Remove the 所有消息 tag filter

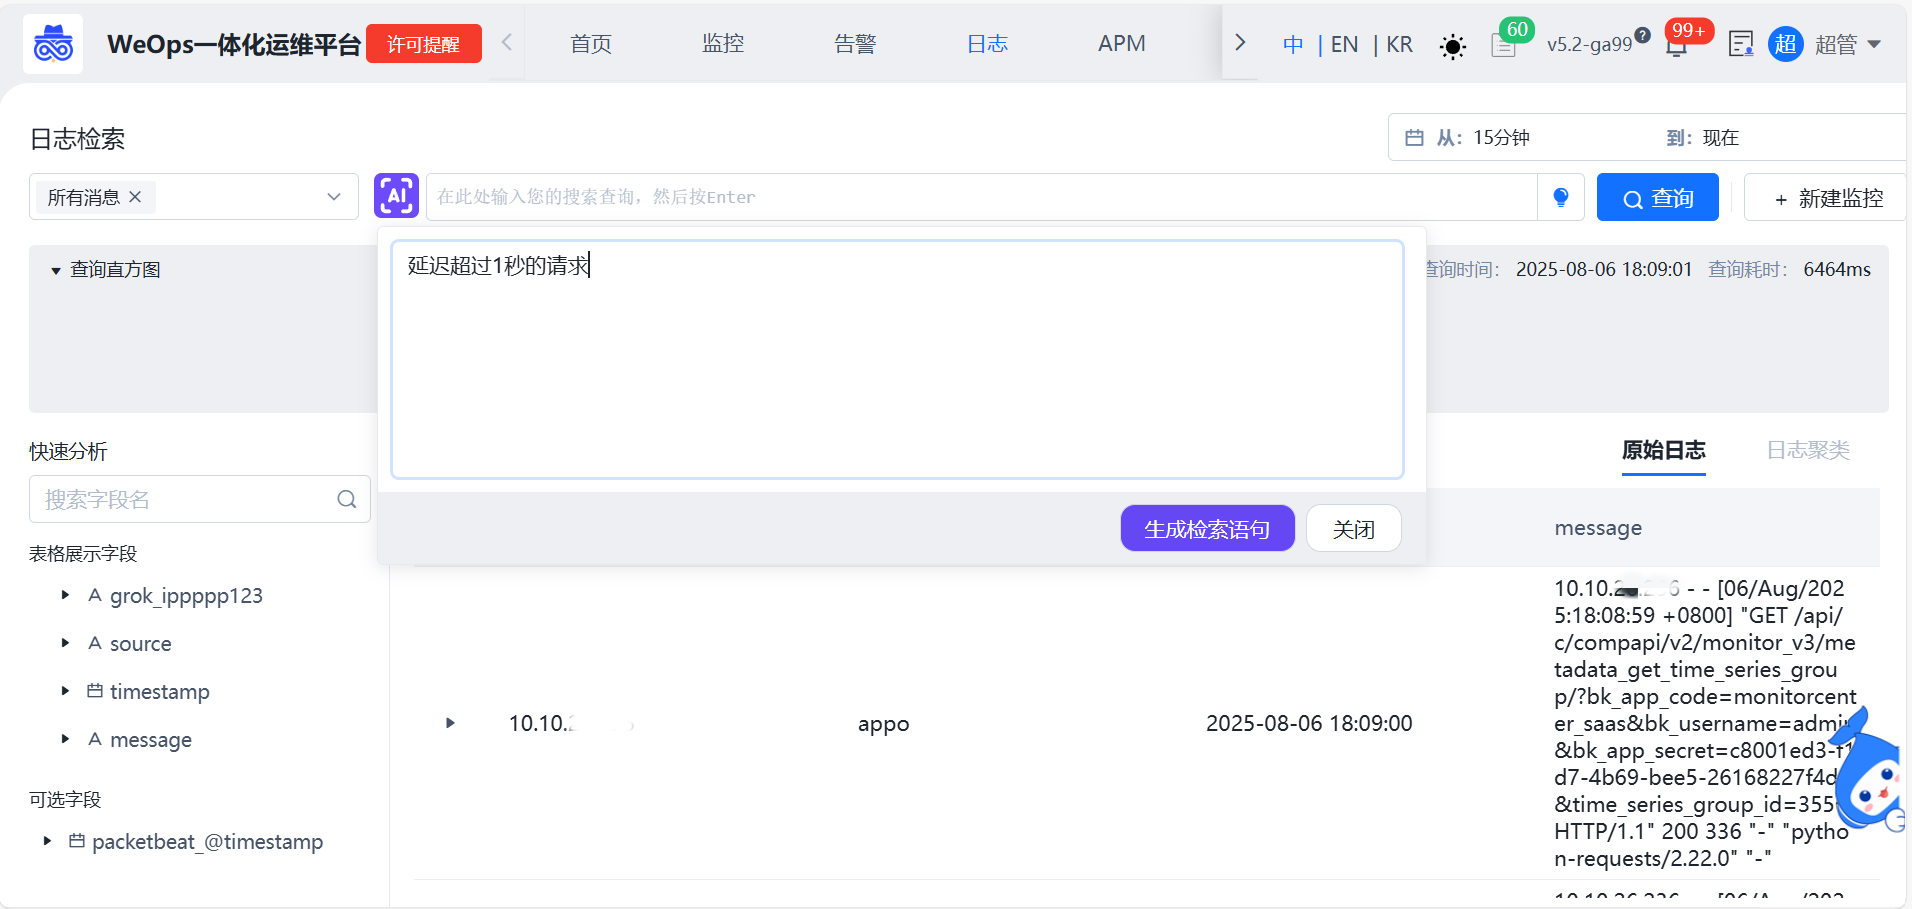pos(135,197)
